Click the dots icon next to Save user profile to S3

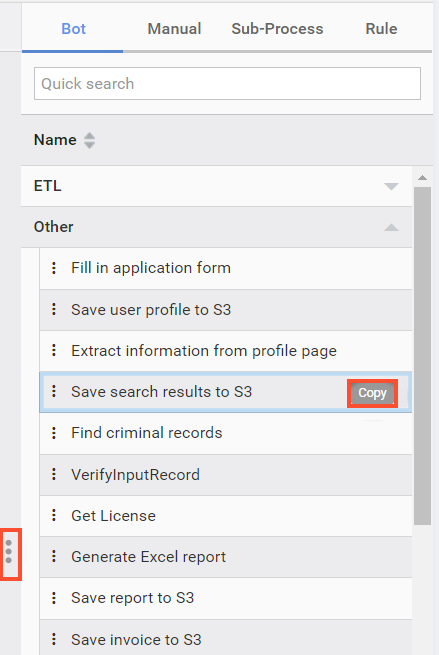[54, 309]
